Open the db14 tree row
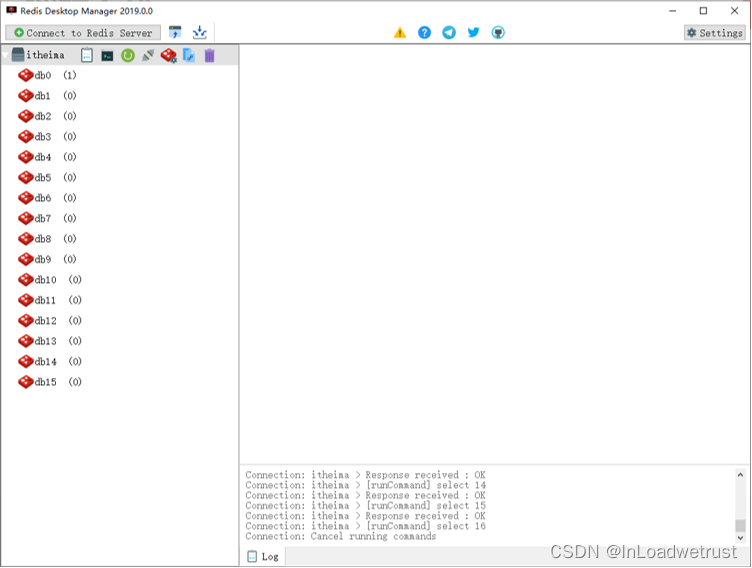752x568 pixels. 119,362
